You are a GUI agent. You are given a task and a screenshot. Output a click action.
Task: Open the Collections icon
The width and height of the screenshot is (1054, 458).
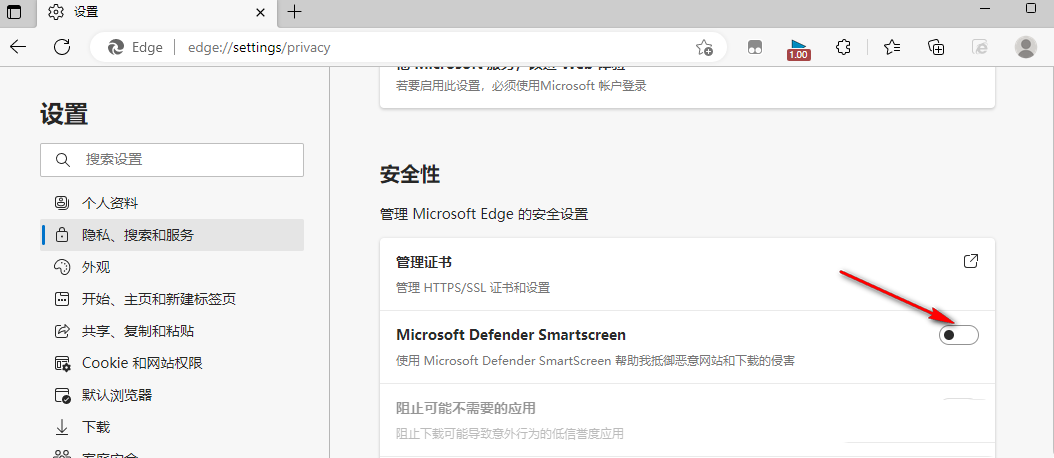point(936,47)
